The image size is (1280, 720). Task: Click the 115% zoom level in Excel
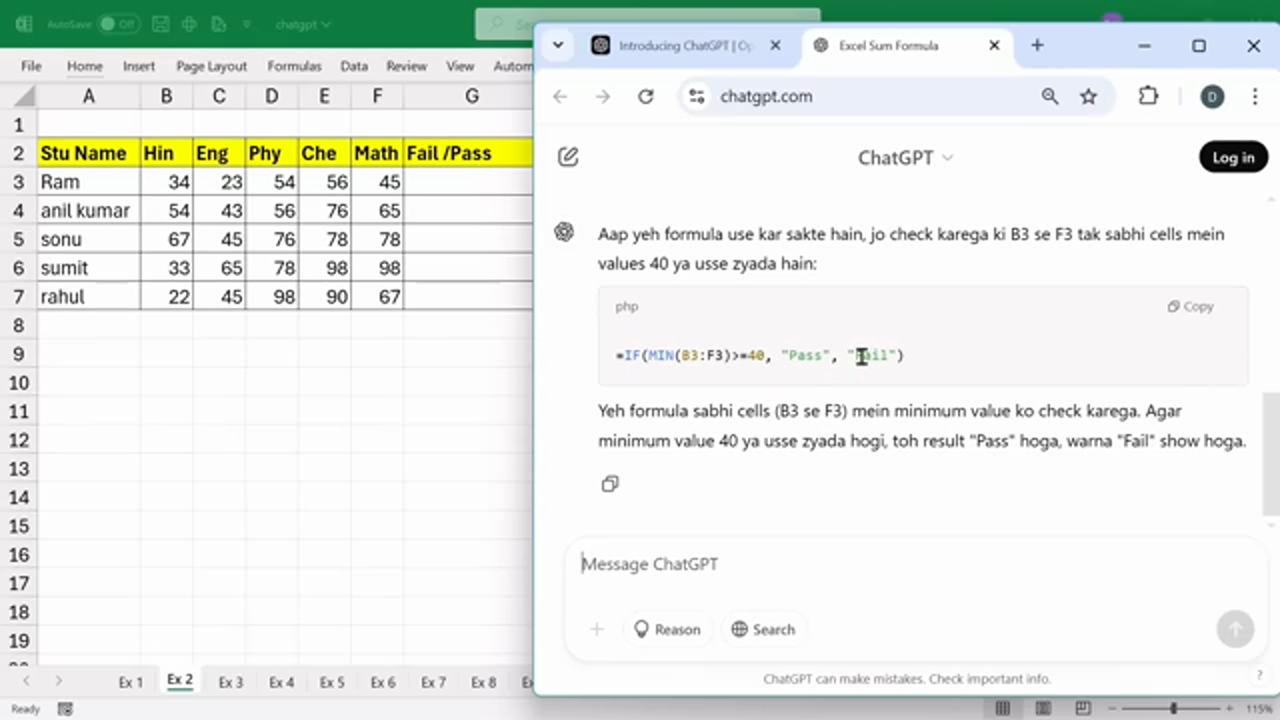[x=1259, y=709]
